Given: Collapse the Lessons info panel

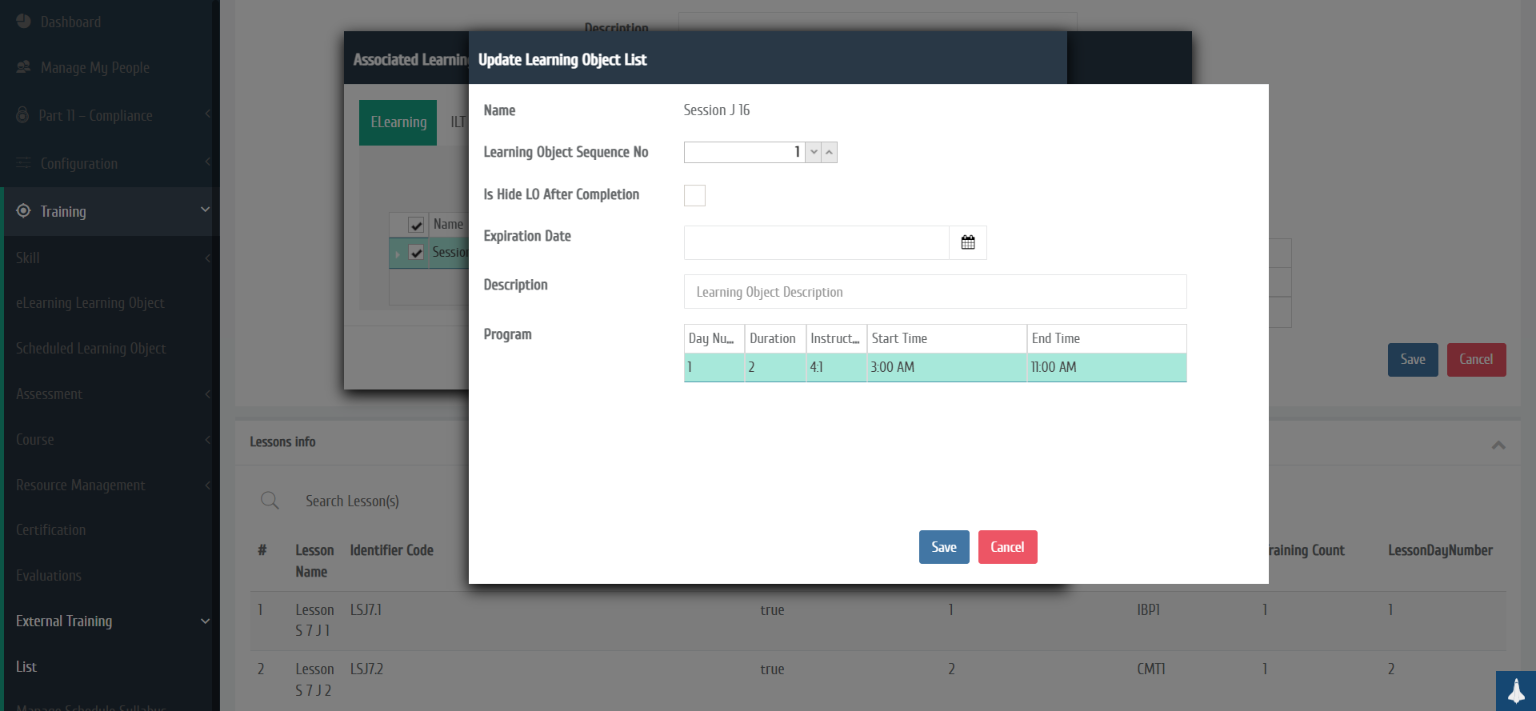Looking at the screenshot, I should coord(1498,444).
